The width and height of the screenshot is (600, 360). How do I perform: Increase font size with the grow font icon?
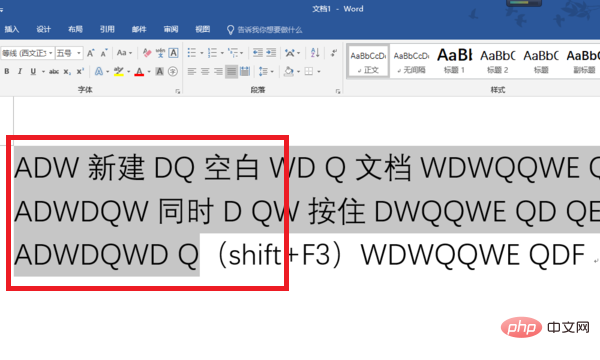point(90,53)
